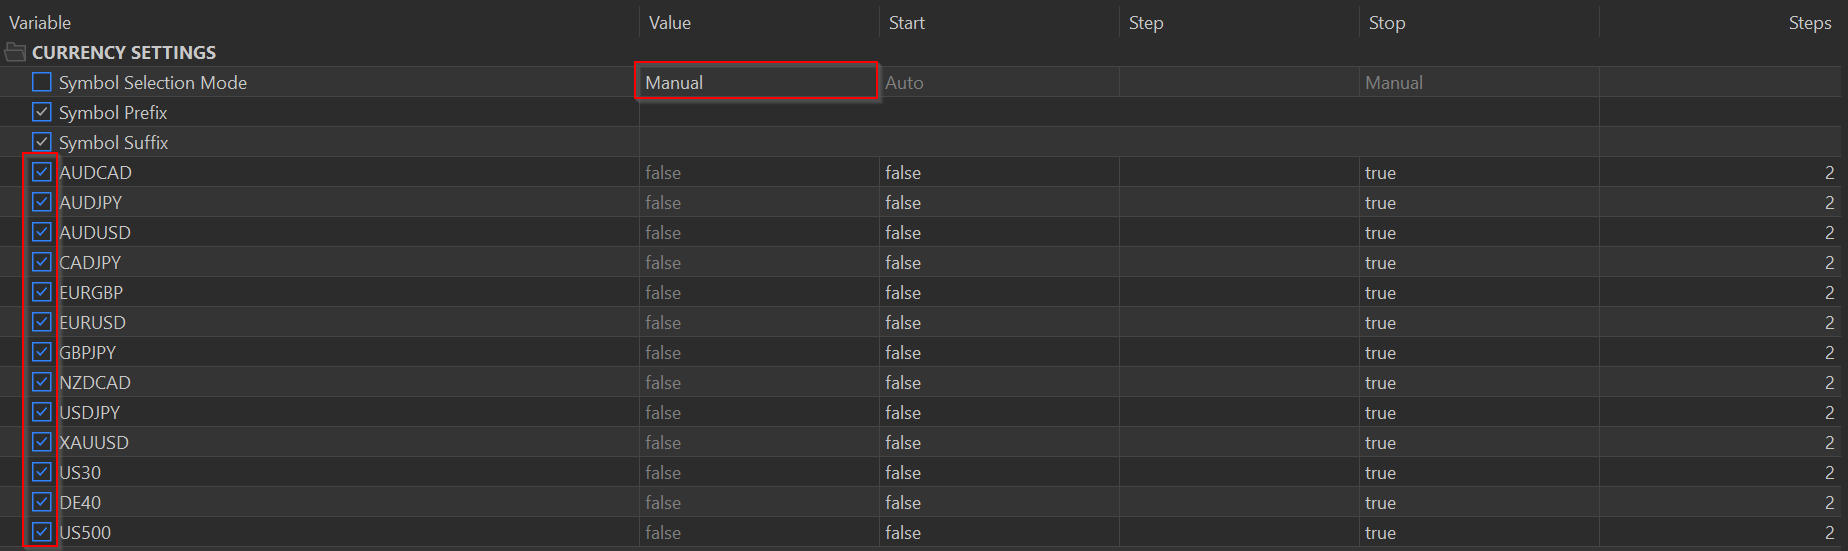The height and width of the screenshot is (551, 1848).
Task: Open the EURUSD Start value dropdown
Action: (998, 322)
